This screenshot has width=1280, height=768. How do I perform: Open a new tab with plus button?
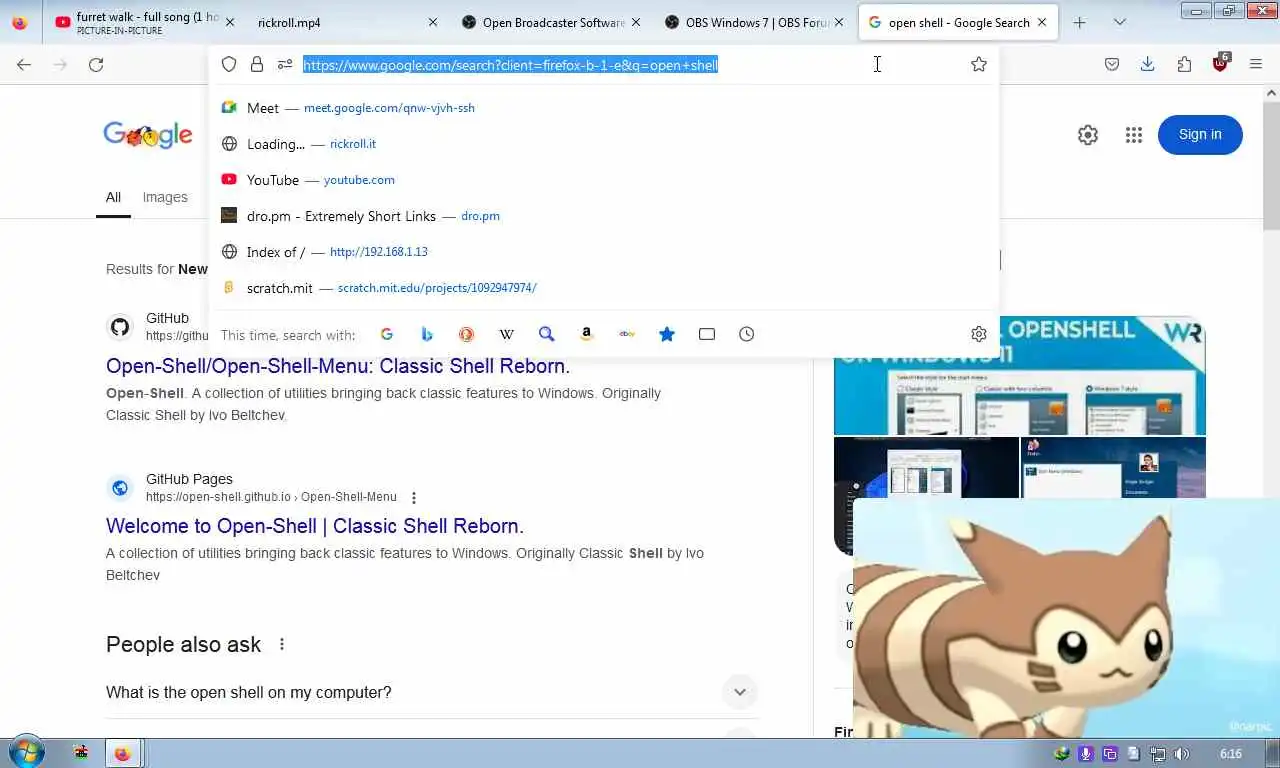tap(1079, 22)
